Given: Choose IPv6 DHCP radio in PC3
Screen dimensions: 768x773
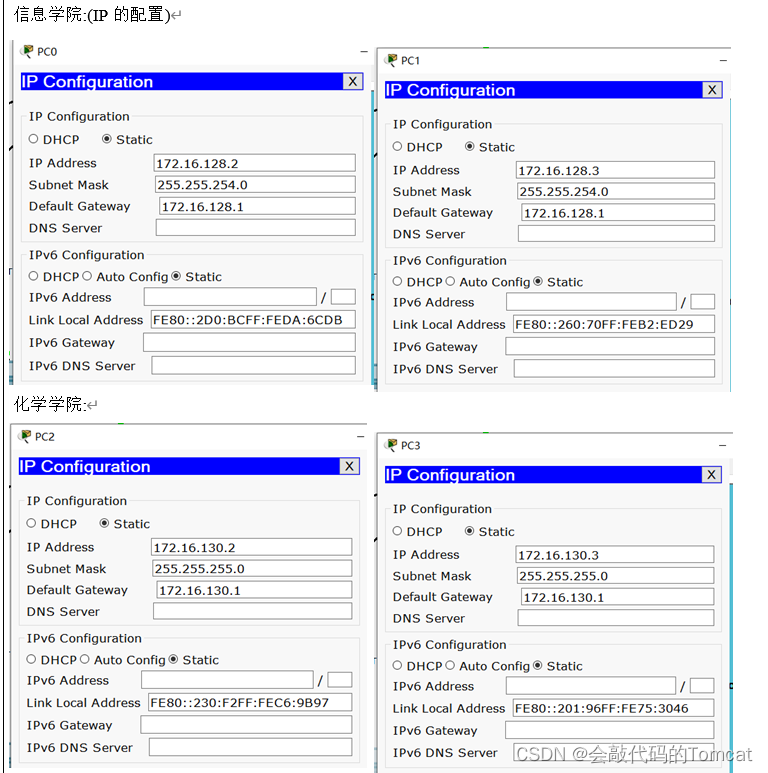Looking at the screenshot, I should 397,666.
